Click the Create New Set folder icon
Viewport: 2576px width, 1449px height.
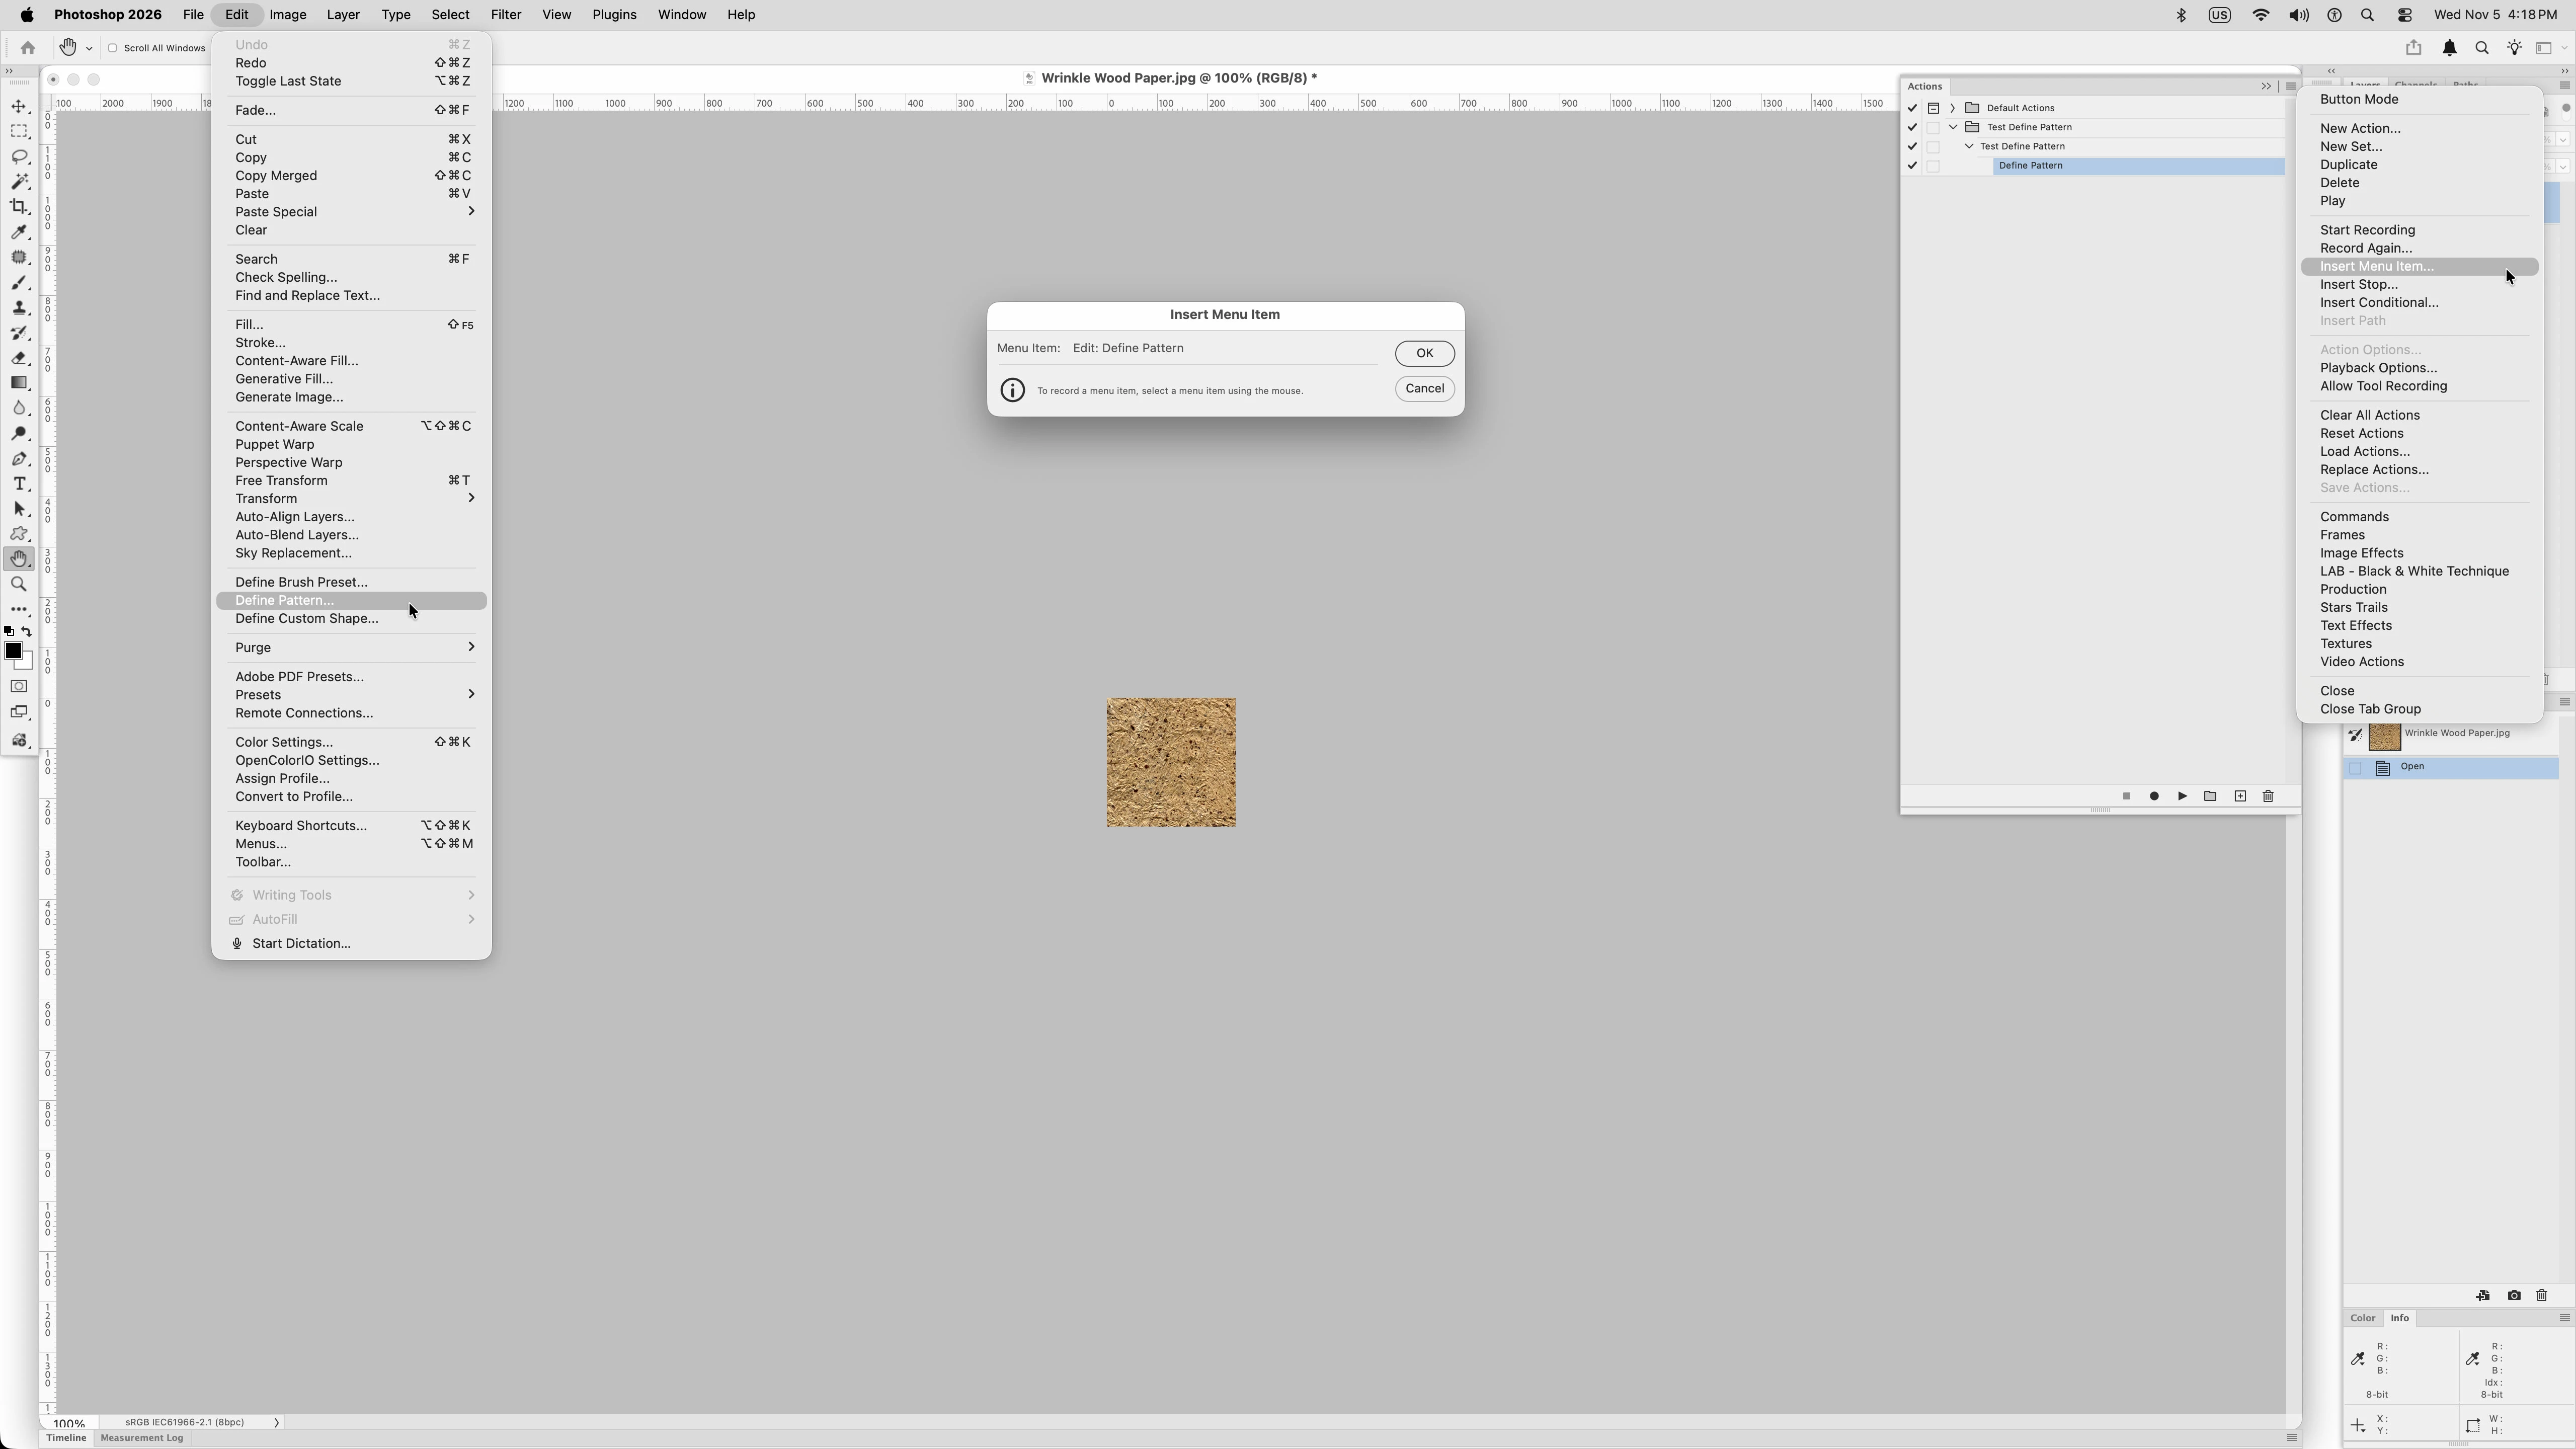click(2210, 796)
